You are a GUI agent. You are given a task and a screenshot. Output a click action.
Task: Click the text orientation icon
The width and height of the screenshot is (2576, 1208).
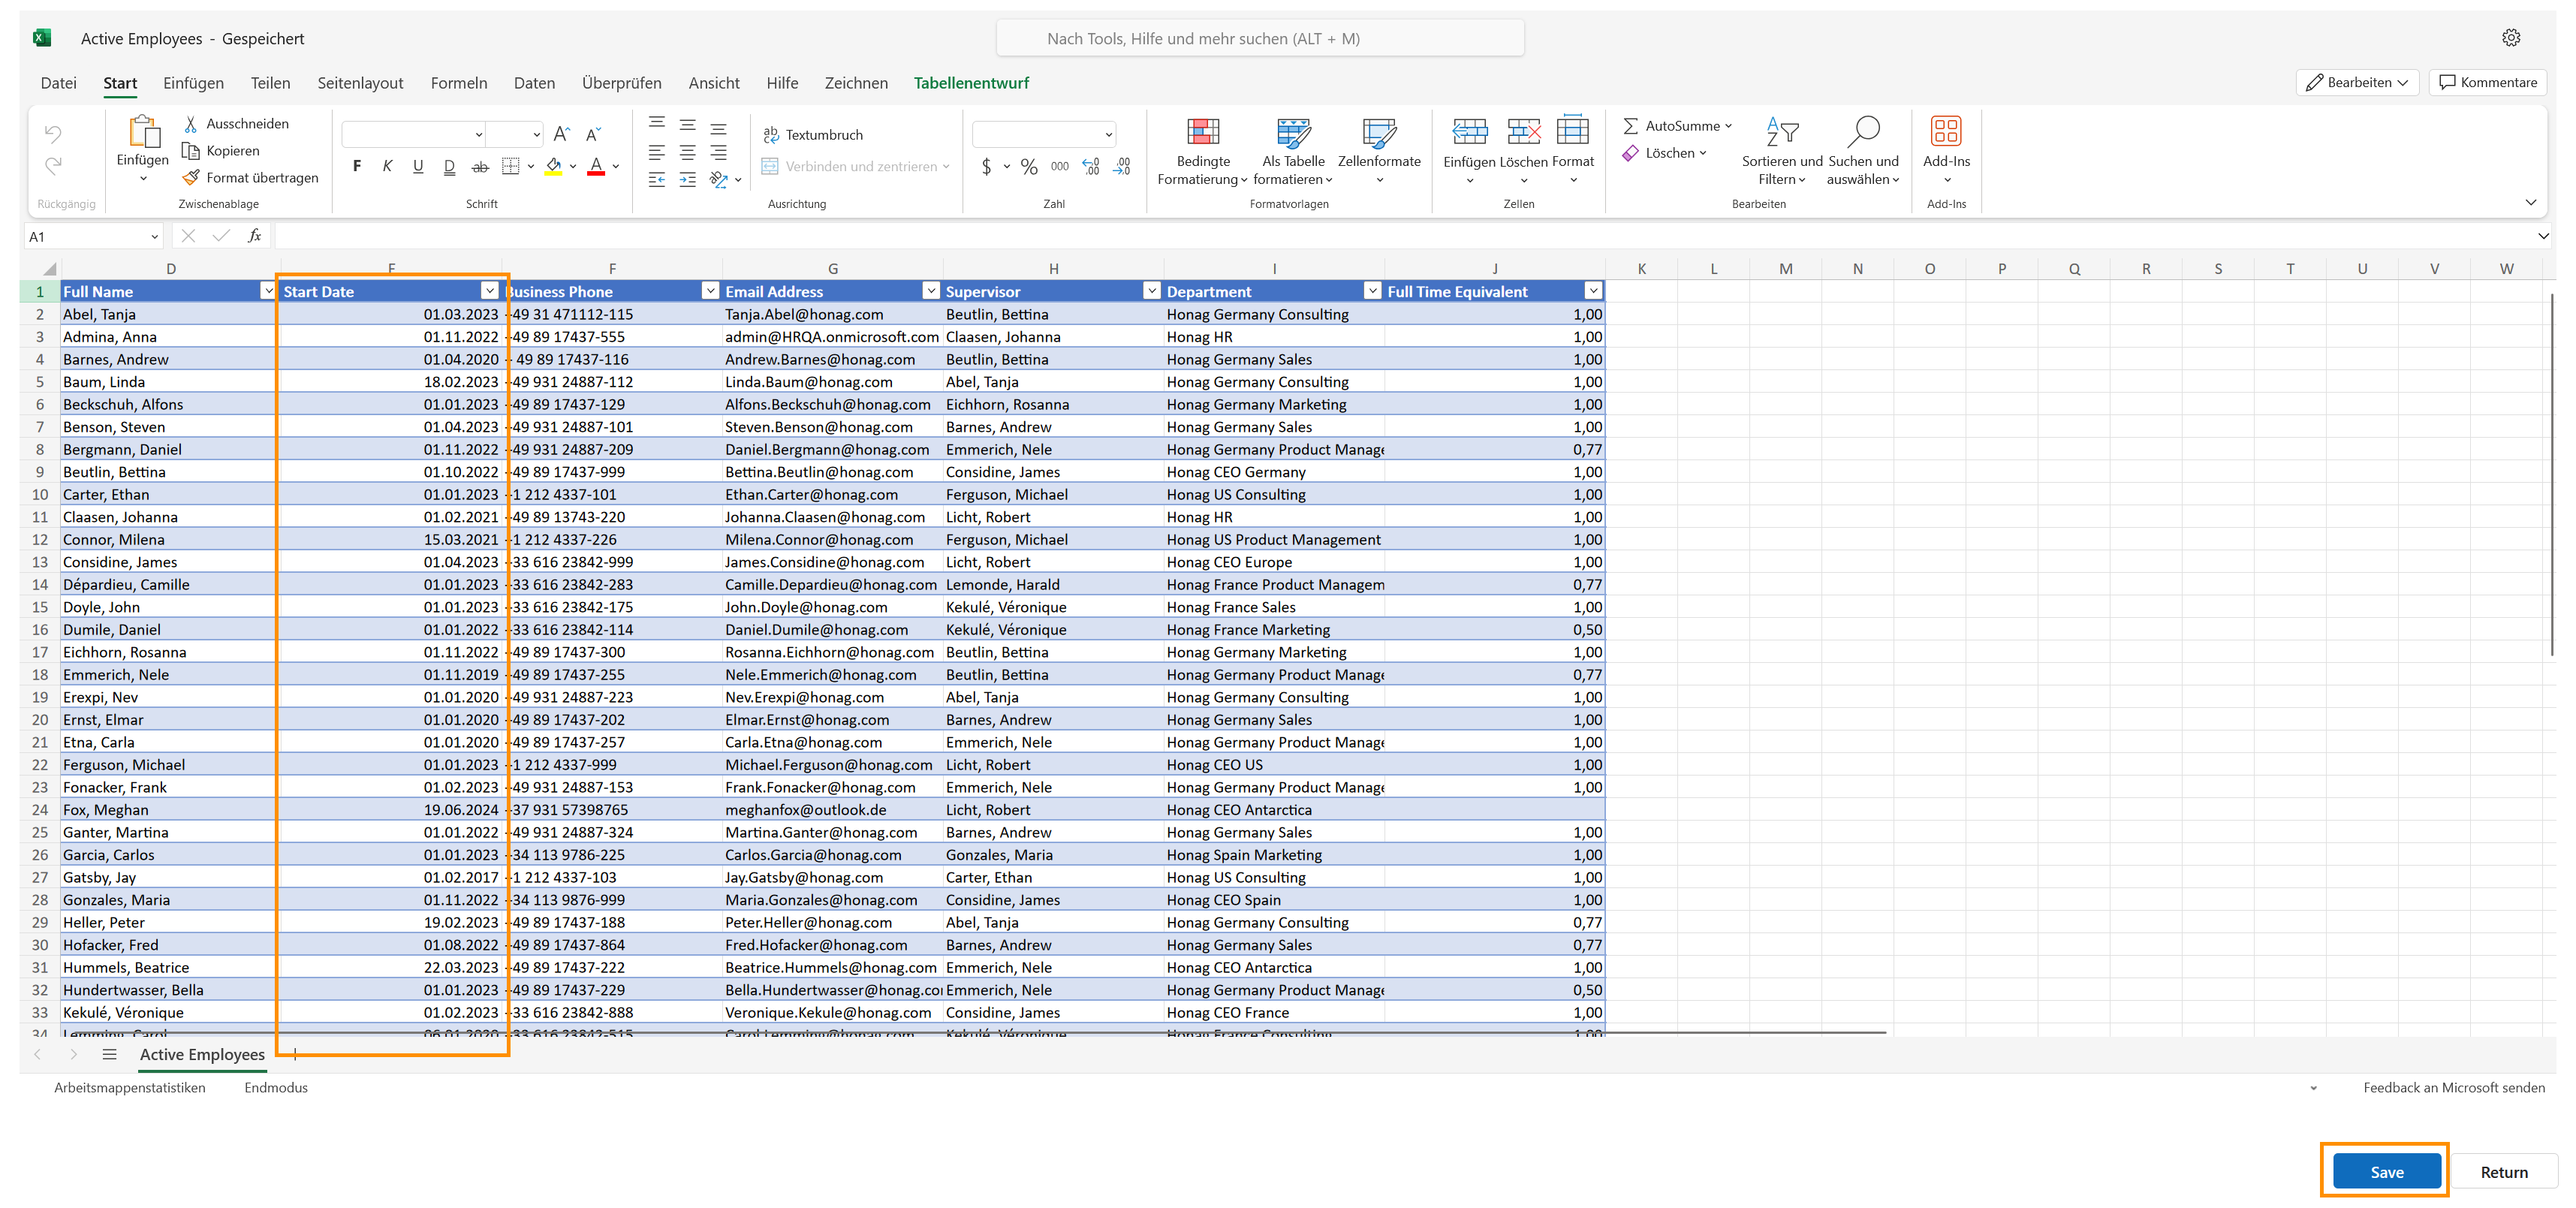click(x=718, y=180)
